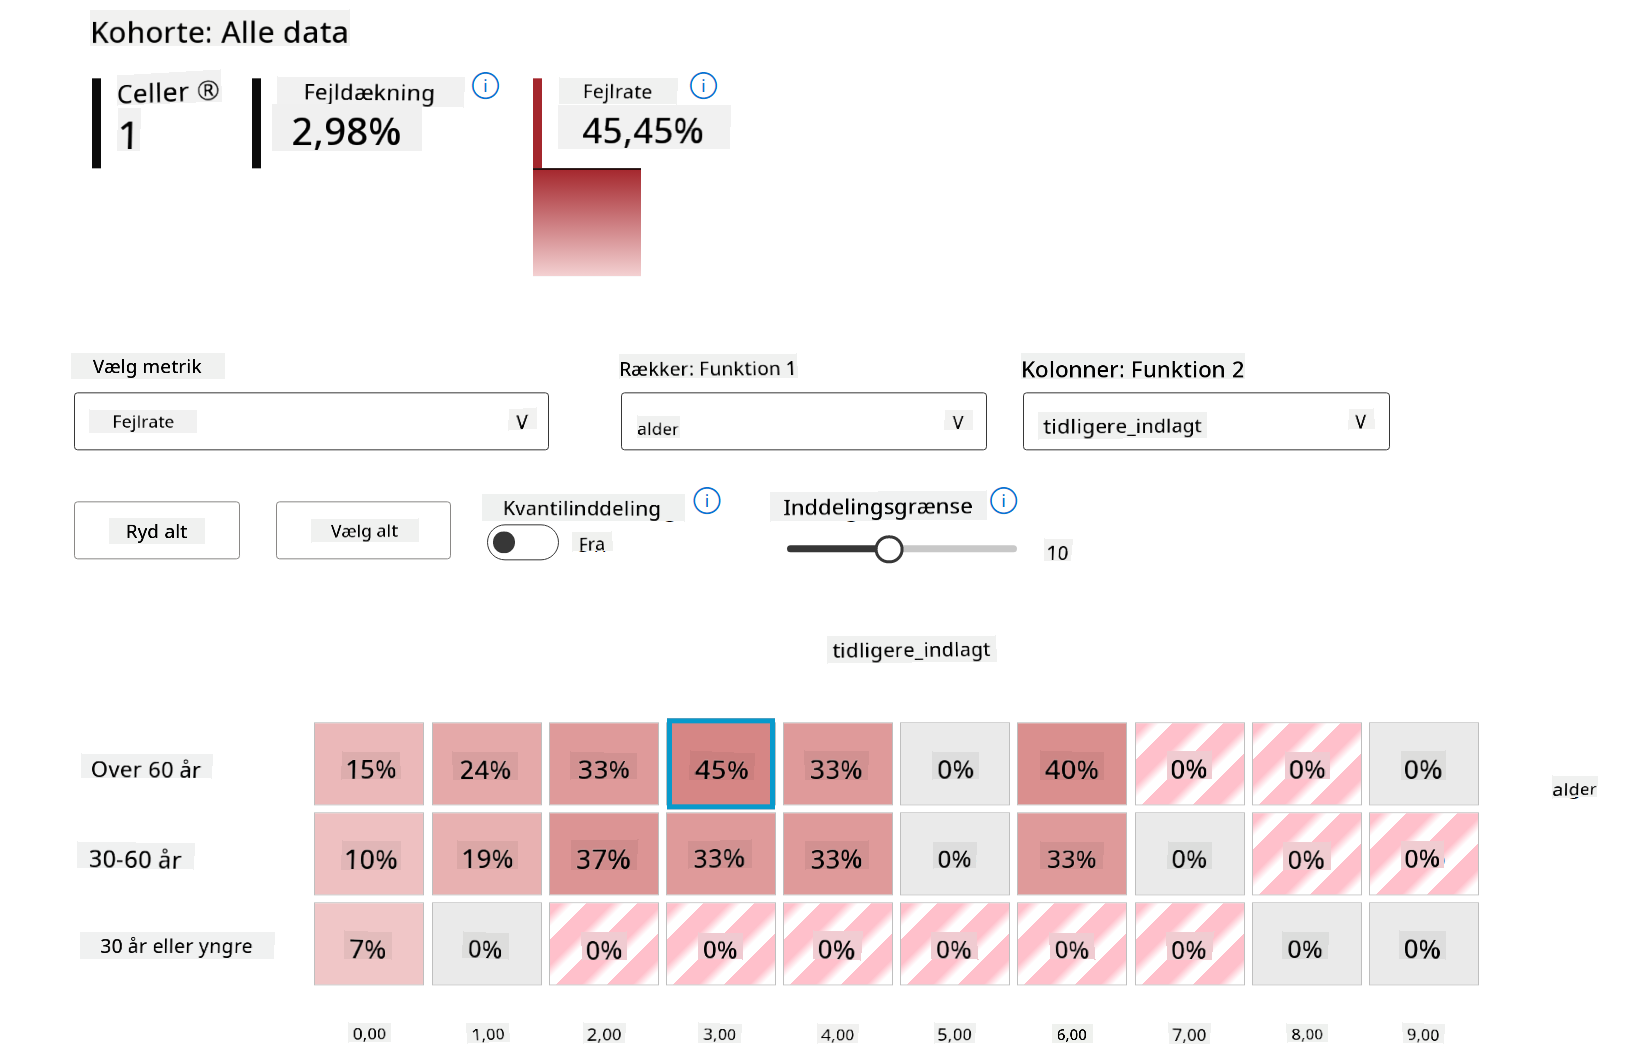1626x1057 pixels.
Task: Click info icon next to Fejlrate
Action: point(703,86)
